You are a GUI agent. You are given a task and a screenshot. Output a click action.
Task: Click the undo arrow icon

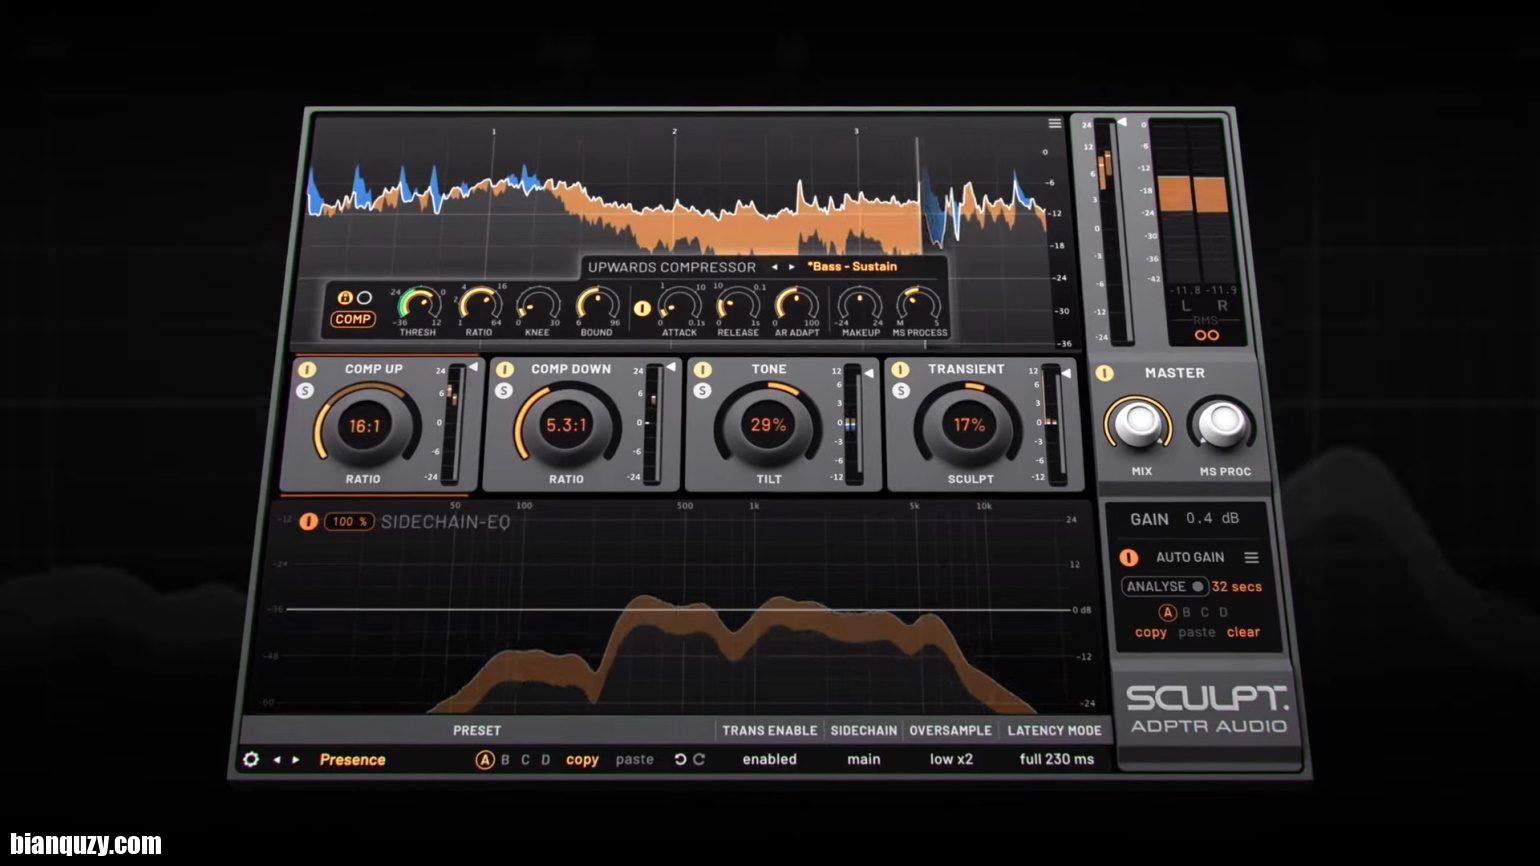tap(680, 760)
